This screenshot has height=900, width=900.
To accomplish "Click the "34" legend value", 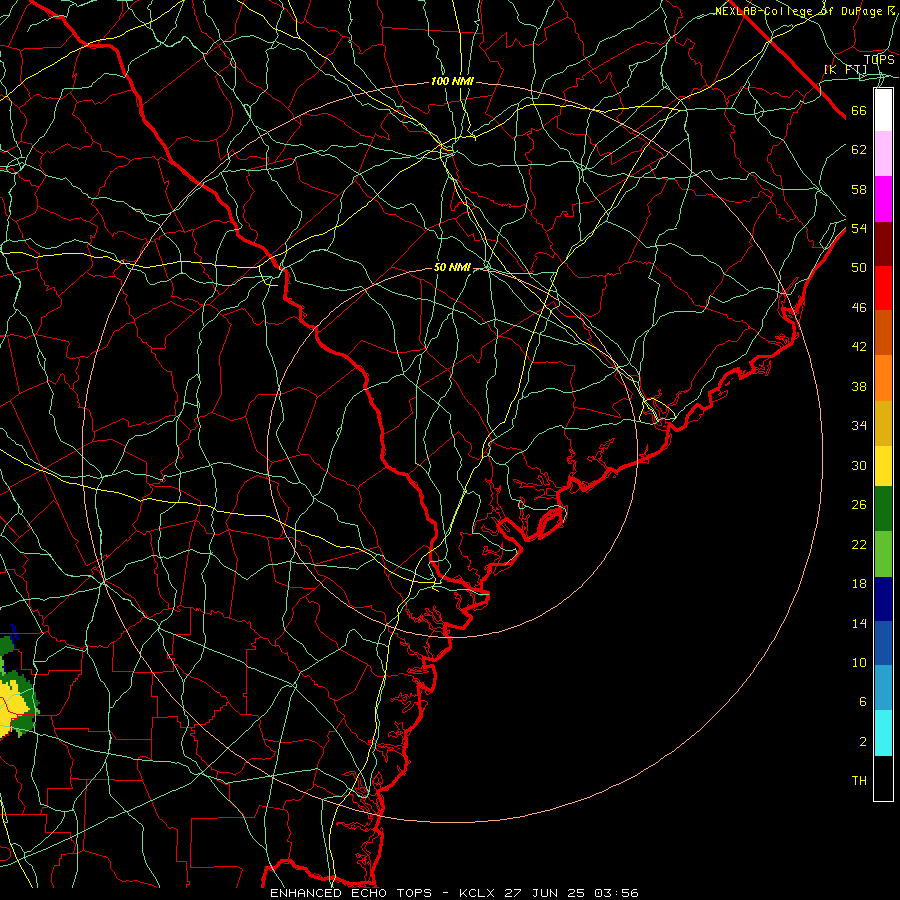I will [859, 426].
